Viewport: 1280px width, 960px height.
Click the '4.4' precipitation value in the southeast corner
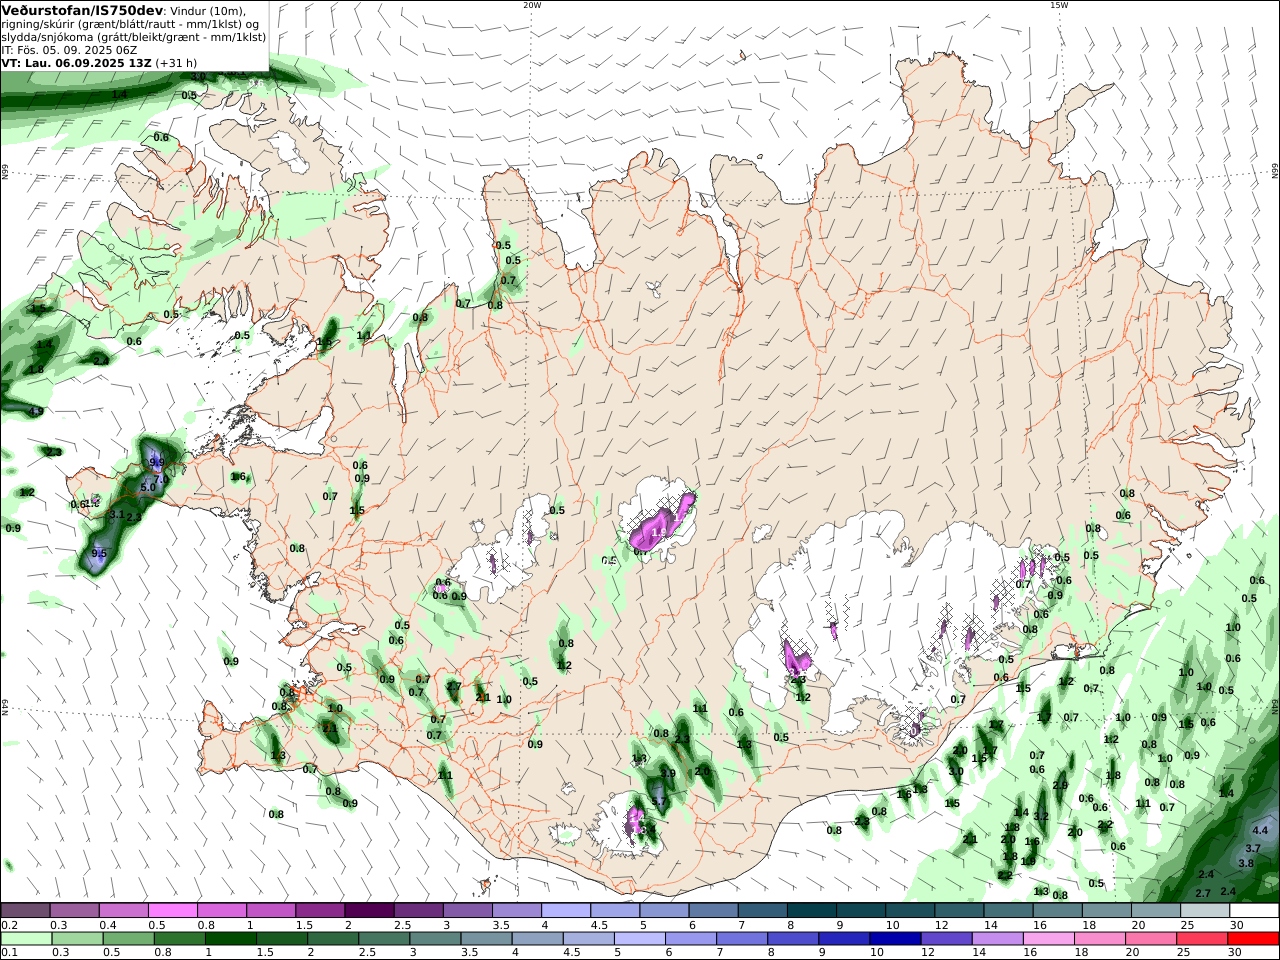[x=1260, y=830]
